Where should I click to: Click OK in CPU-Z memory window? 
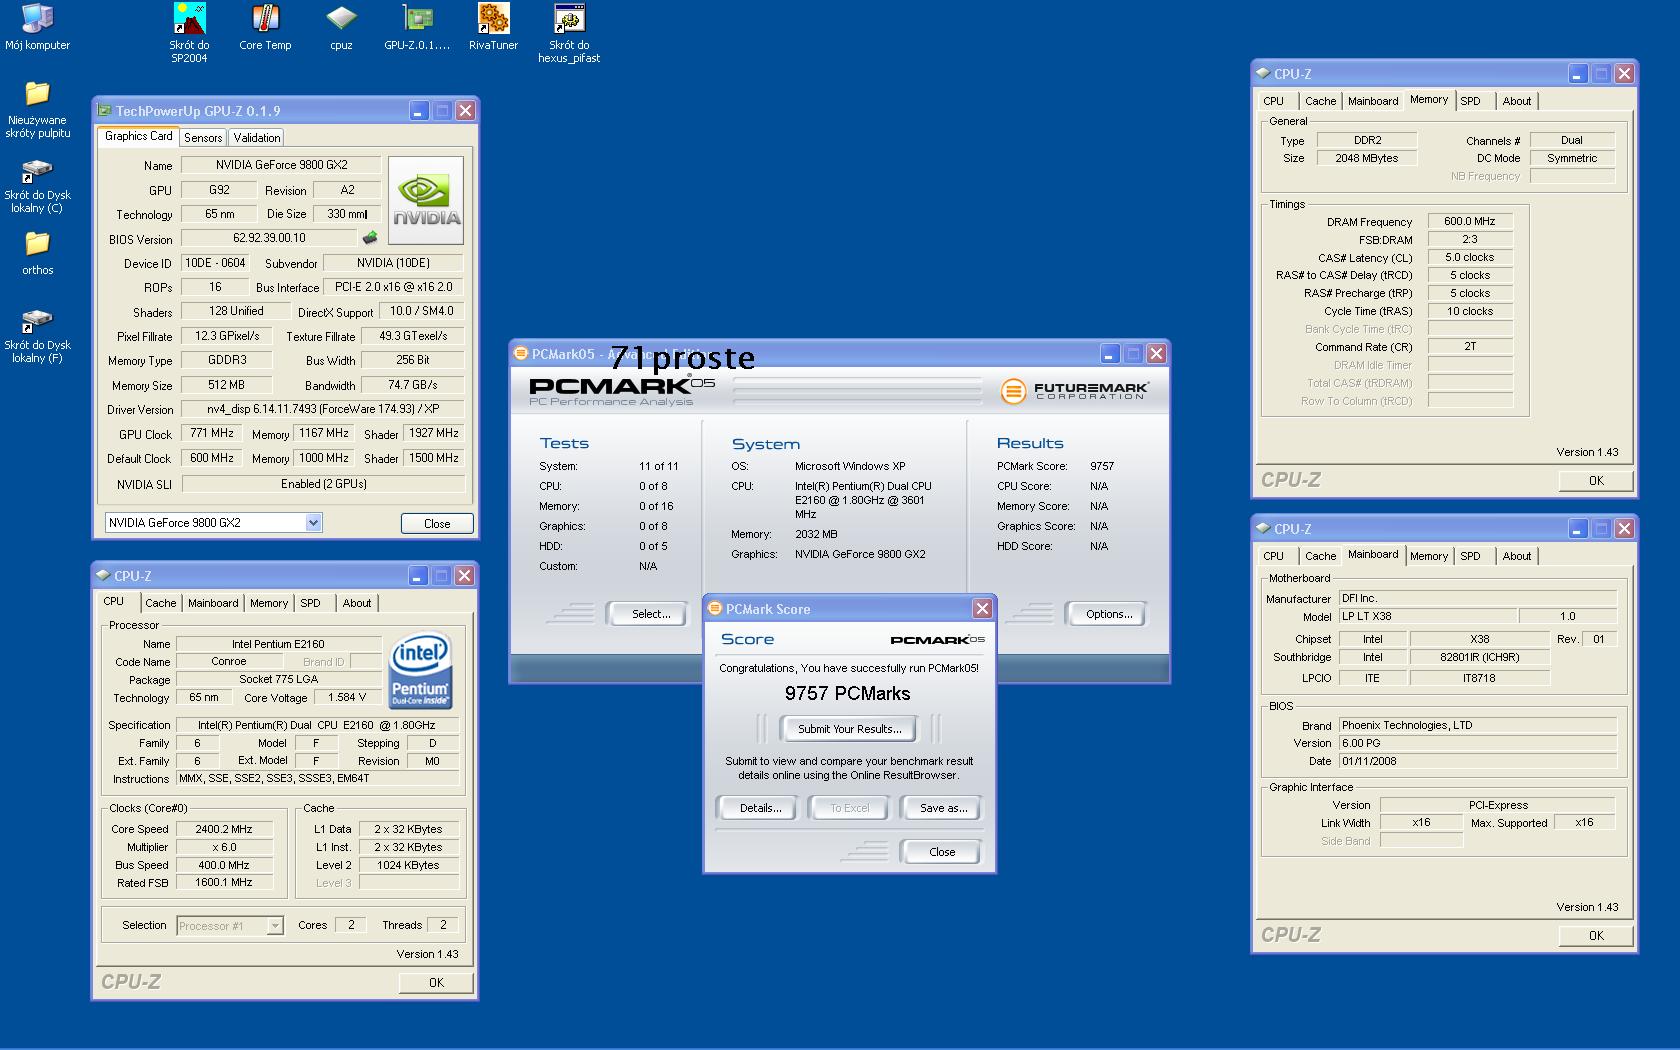click(x=1596, y=480)
